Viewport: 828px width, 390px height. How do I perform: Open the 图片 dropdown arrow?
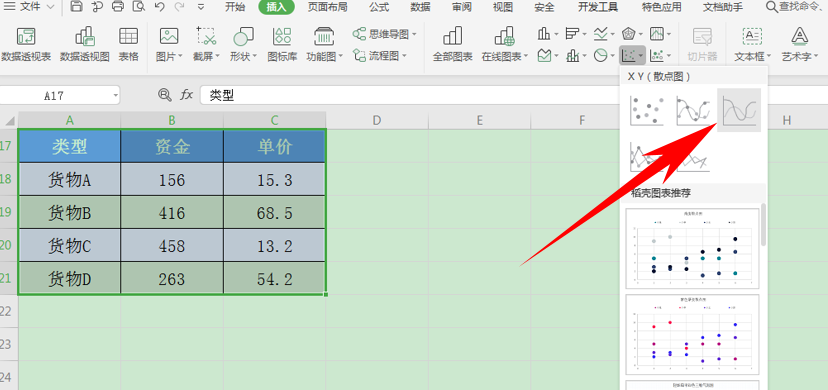click(180, 56)
